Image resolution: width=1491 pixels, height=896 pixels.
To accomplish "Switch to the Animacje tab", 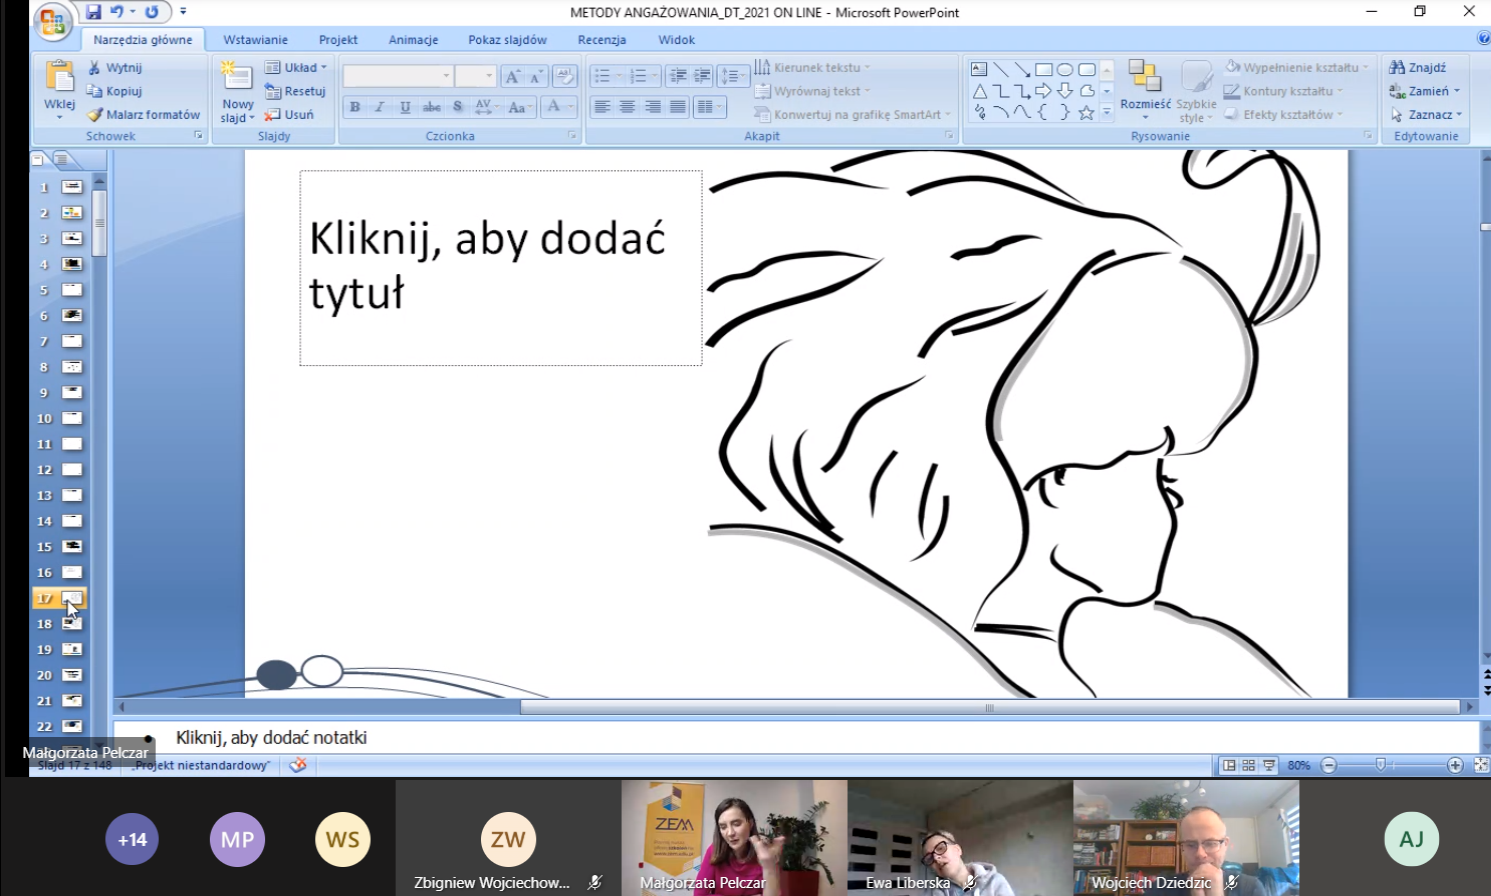I will click(413, 40).
